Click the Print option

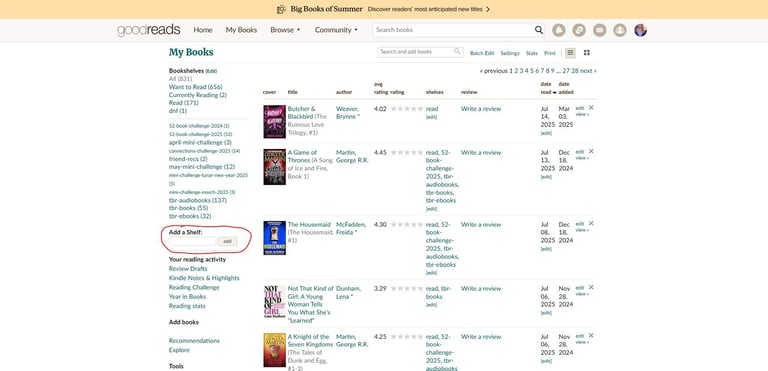pyautogui.click(x=550, y=53)
